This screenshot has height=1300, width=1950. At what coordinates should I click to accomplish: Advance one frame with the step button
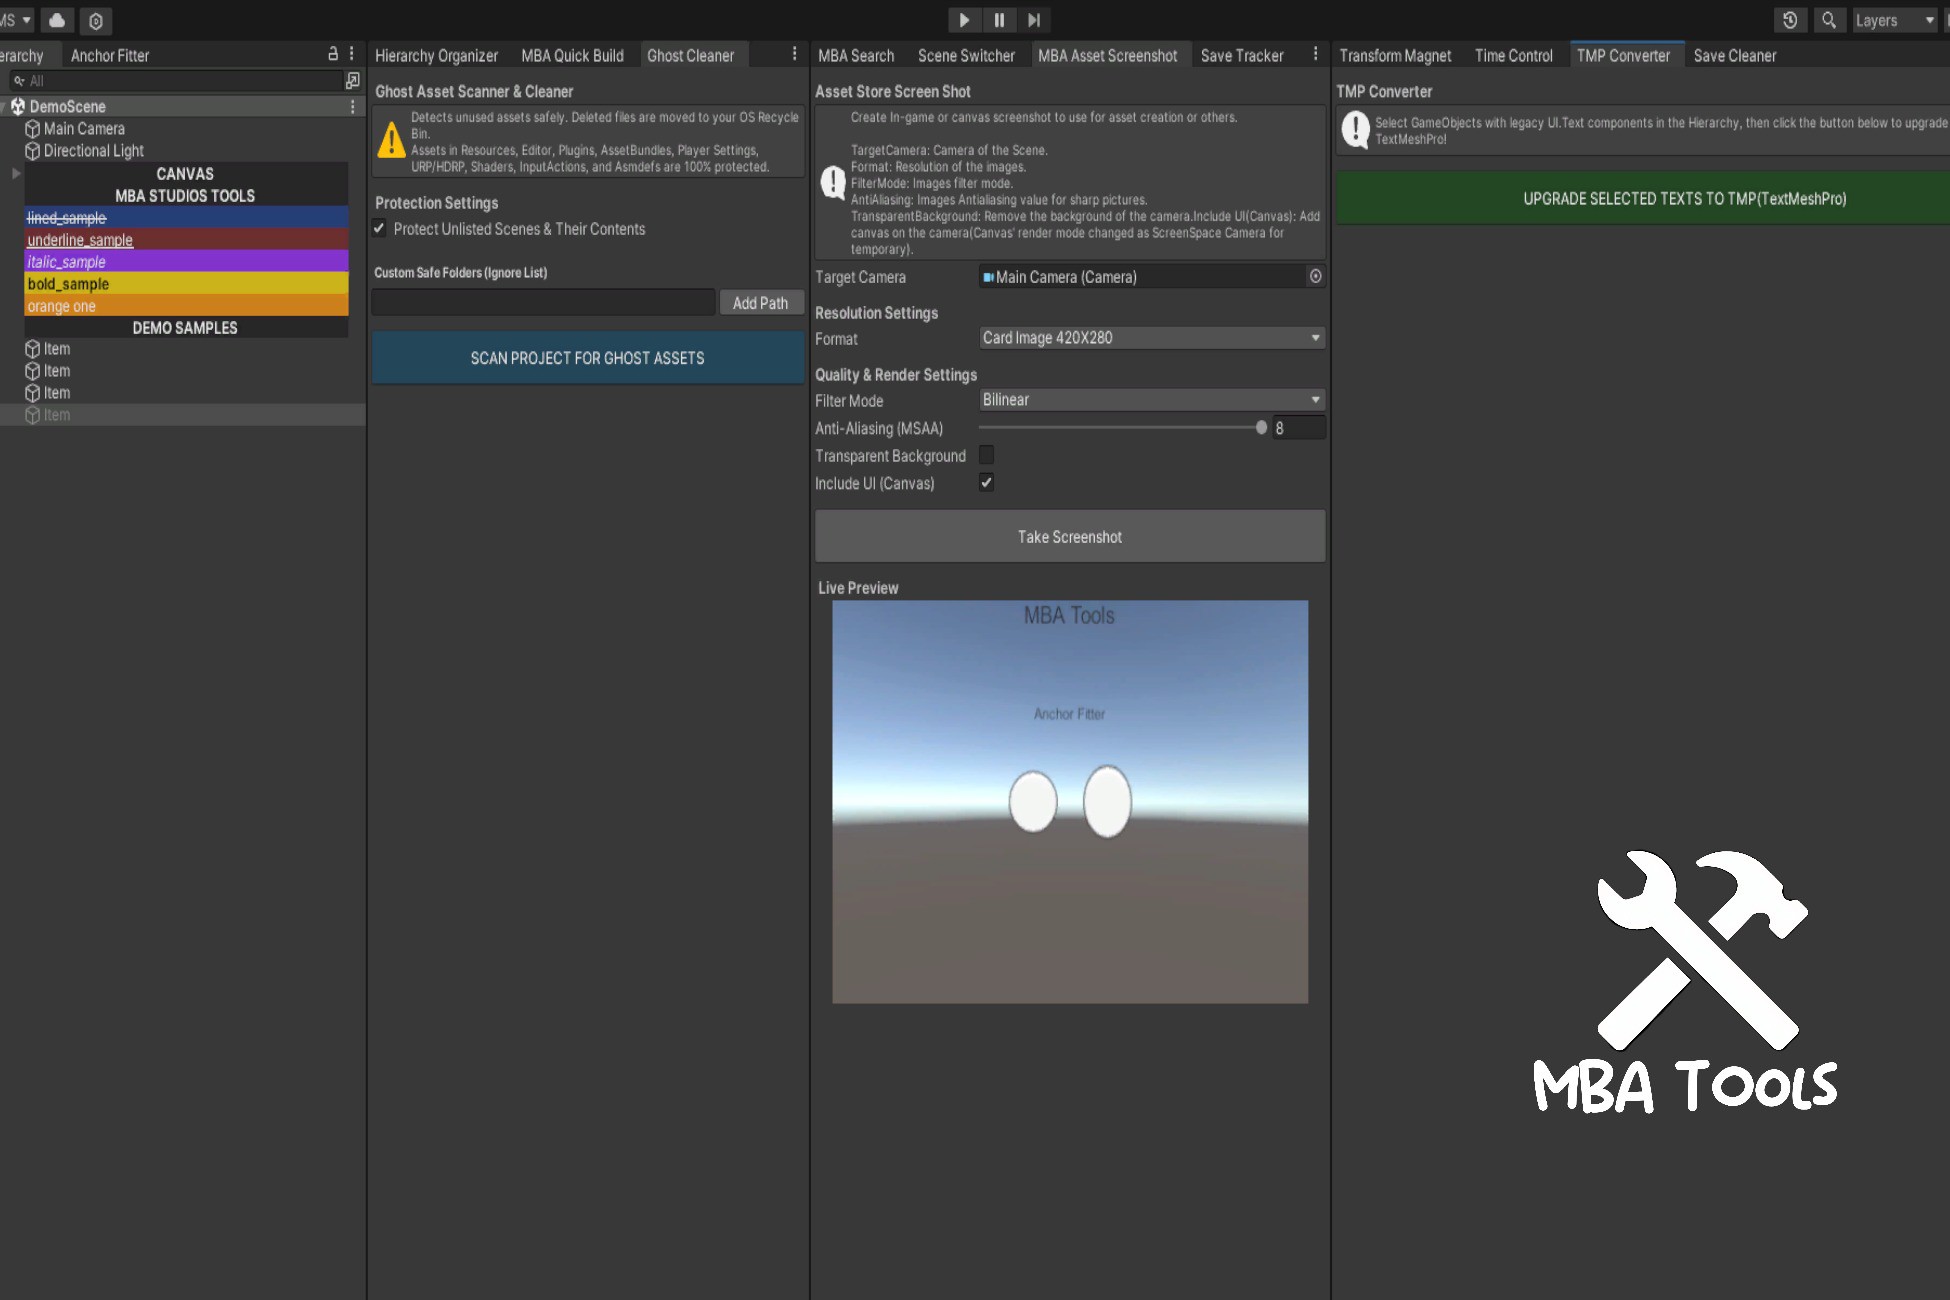pyautogui.click(x=1034, y=20)
